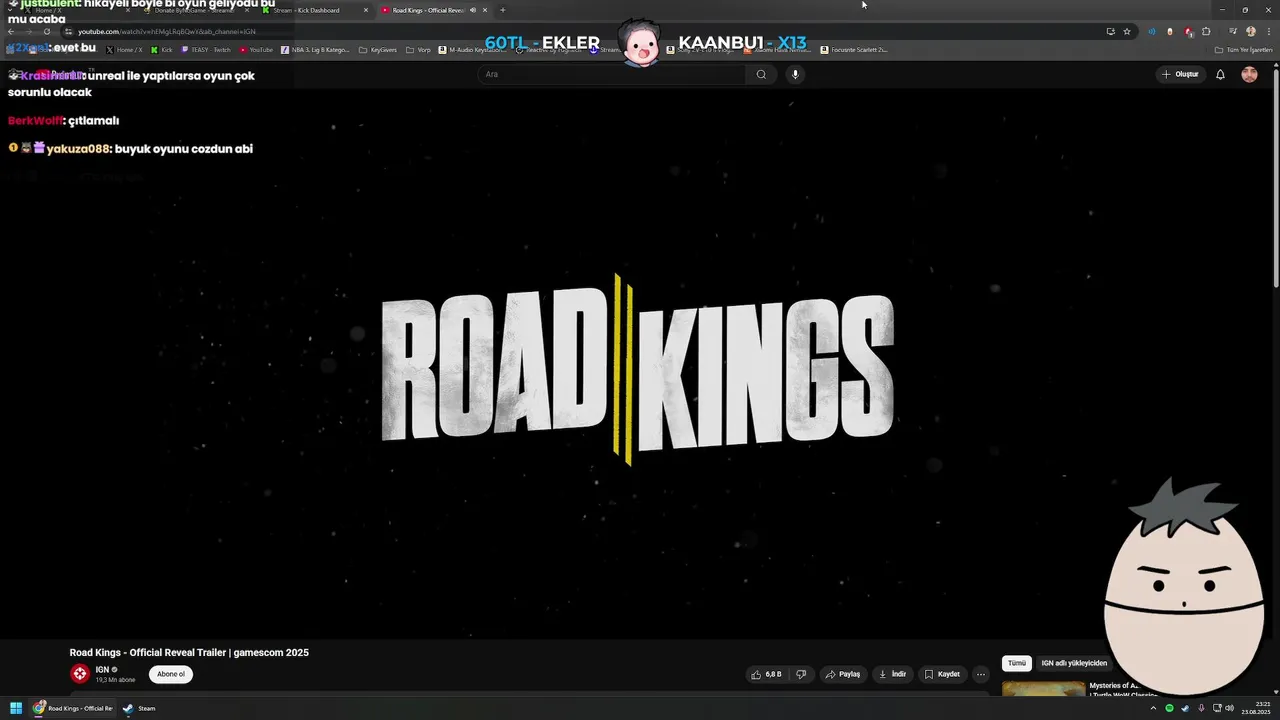
Task: Click the IGN channel name
Action: pyautogui.click(x=102, y=670)
